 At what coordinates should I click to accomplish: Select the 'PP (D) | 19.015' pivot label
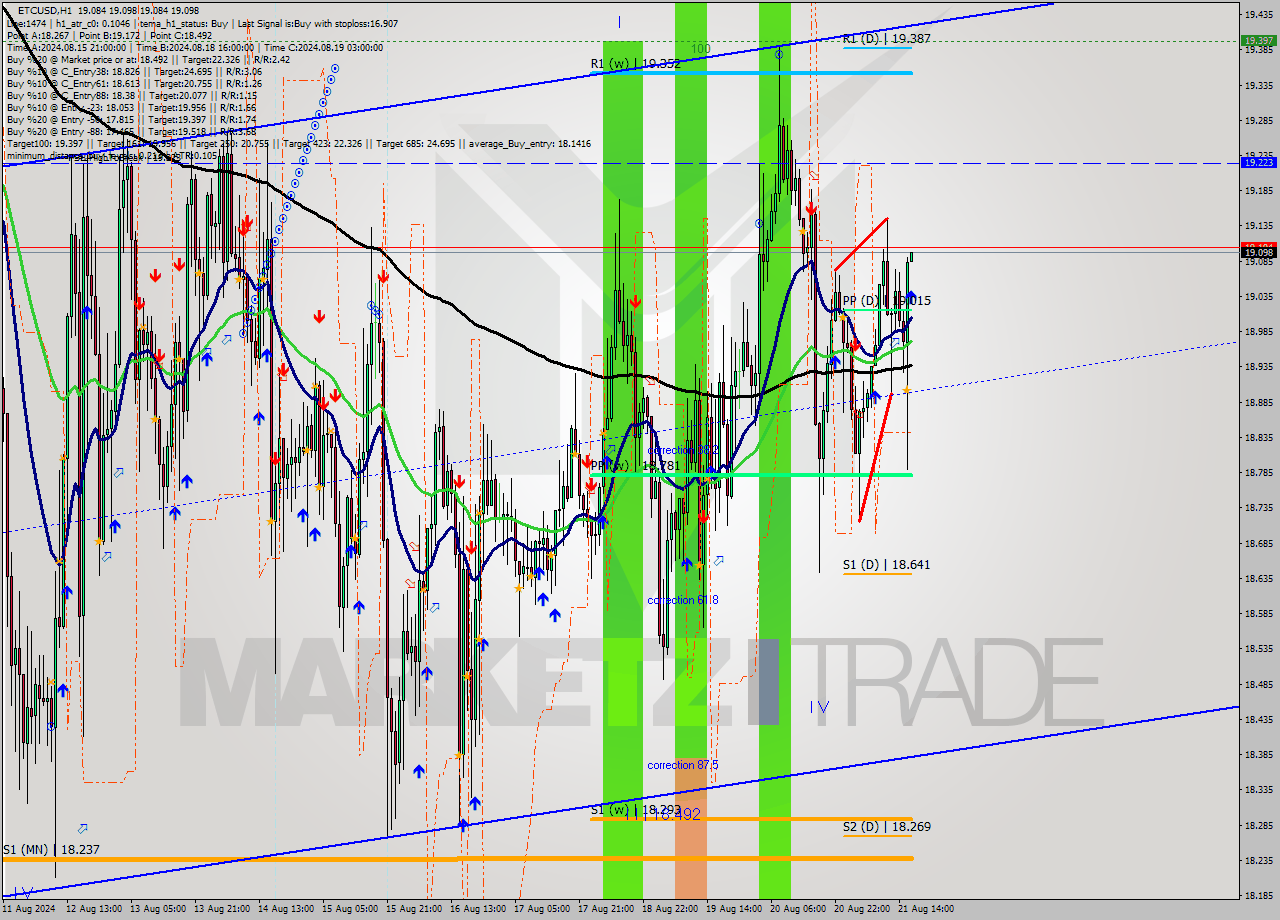coord(887,300)
